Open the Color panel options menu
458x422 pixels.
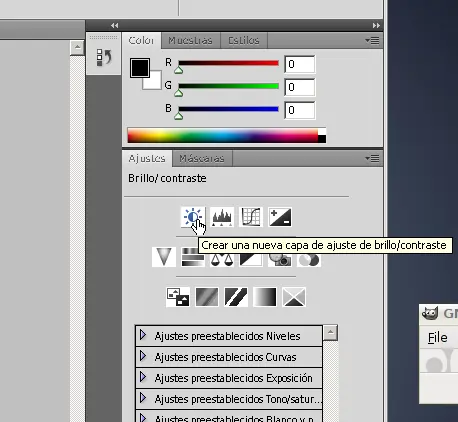[x=372, y=41]
